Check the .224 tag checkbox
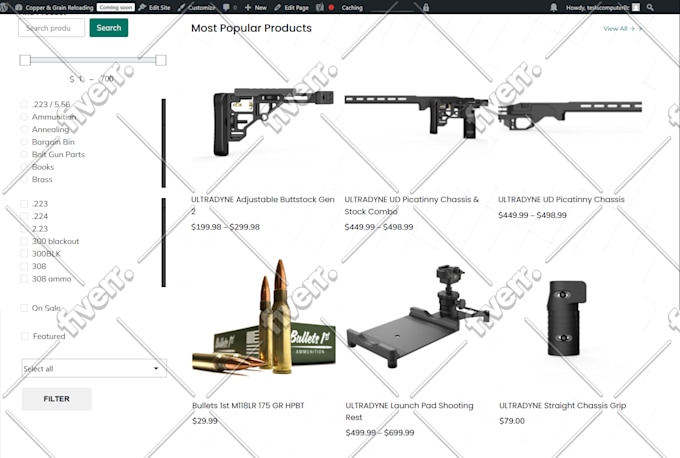This screenshot has height=458, width=680. click(x=24, y=216)
